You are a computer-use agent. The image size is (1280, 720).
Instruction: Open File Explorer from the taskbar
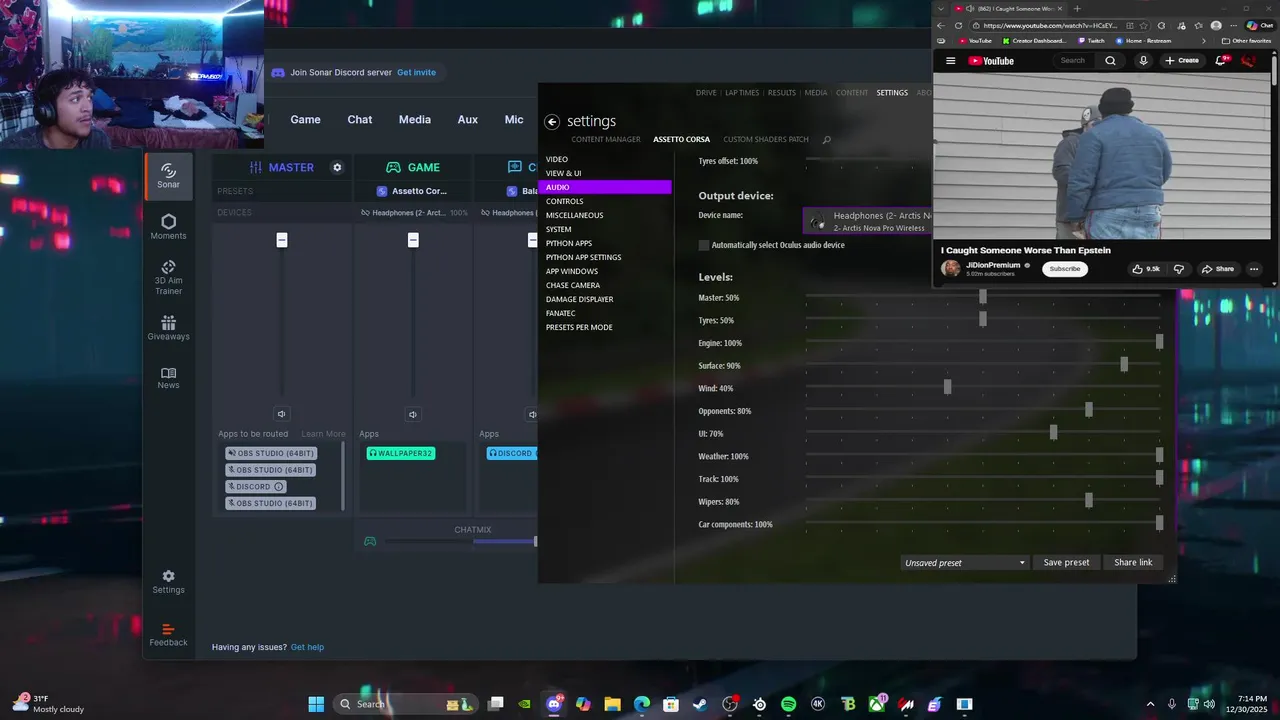click(612, 704)
